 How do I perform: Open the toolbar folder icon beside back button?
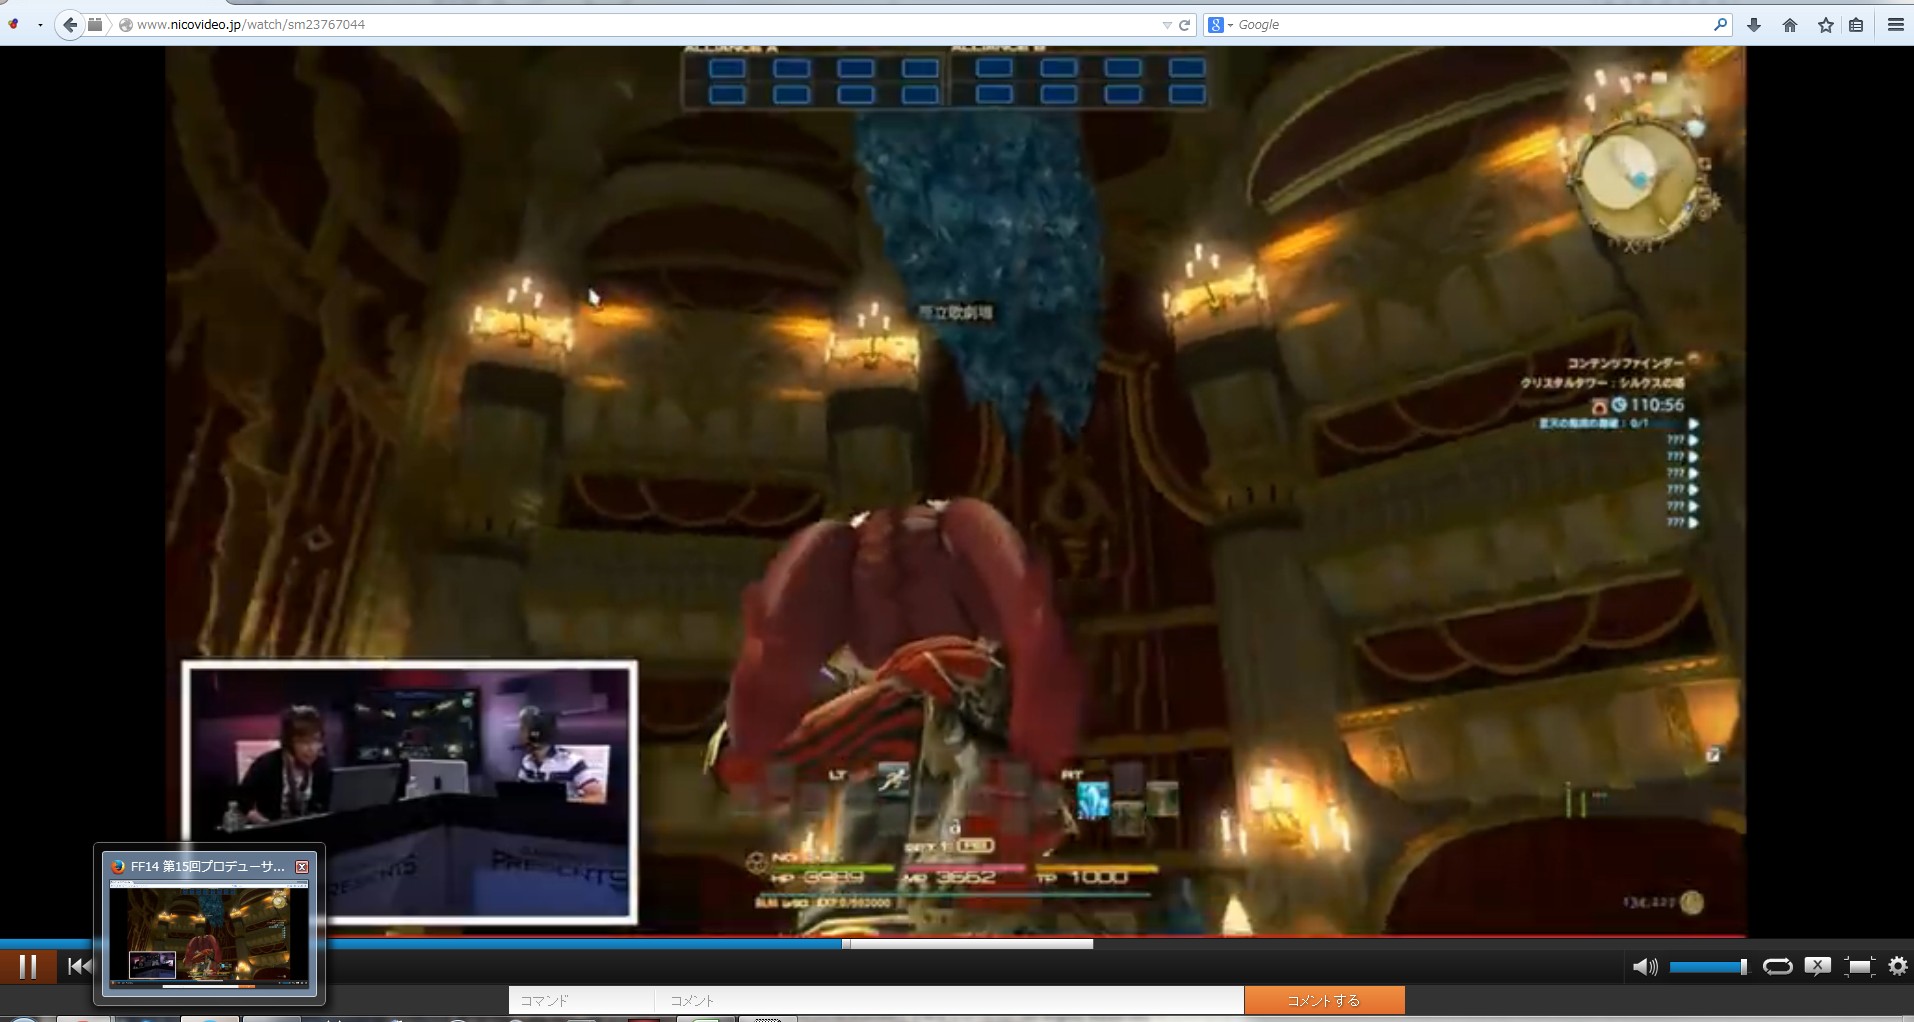tap(95, 25)
